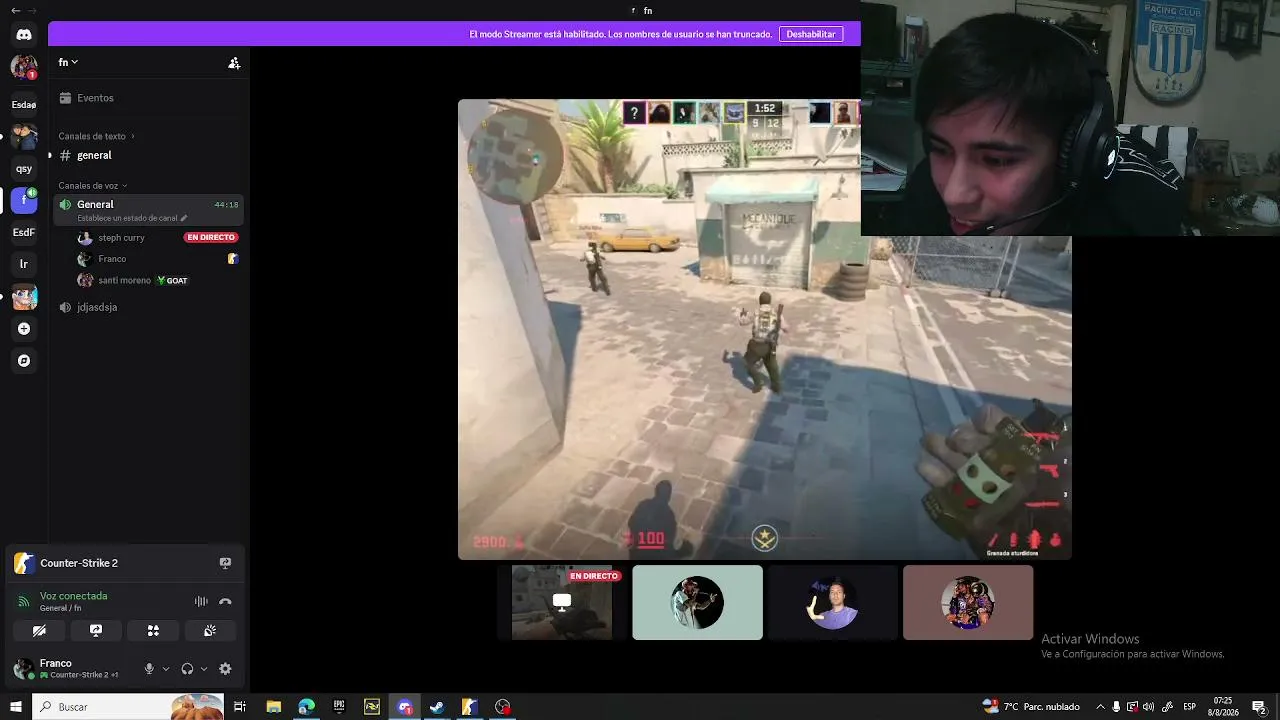Image resolution: width=1280 pixels, height=720 pixels.
Task: Disconnect from the voice channel
Action: point(225,601)
